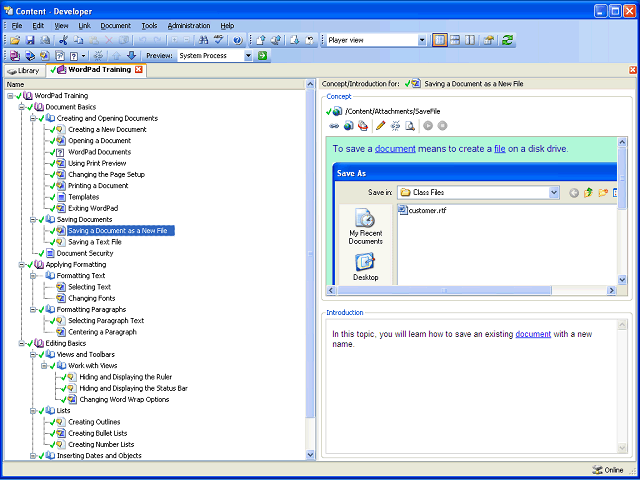The width and height of the screenshot is (640, 480).
Task: Click the New Section blue book icon
Action: pyautogui.click(x=30, y=56)
